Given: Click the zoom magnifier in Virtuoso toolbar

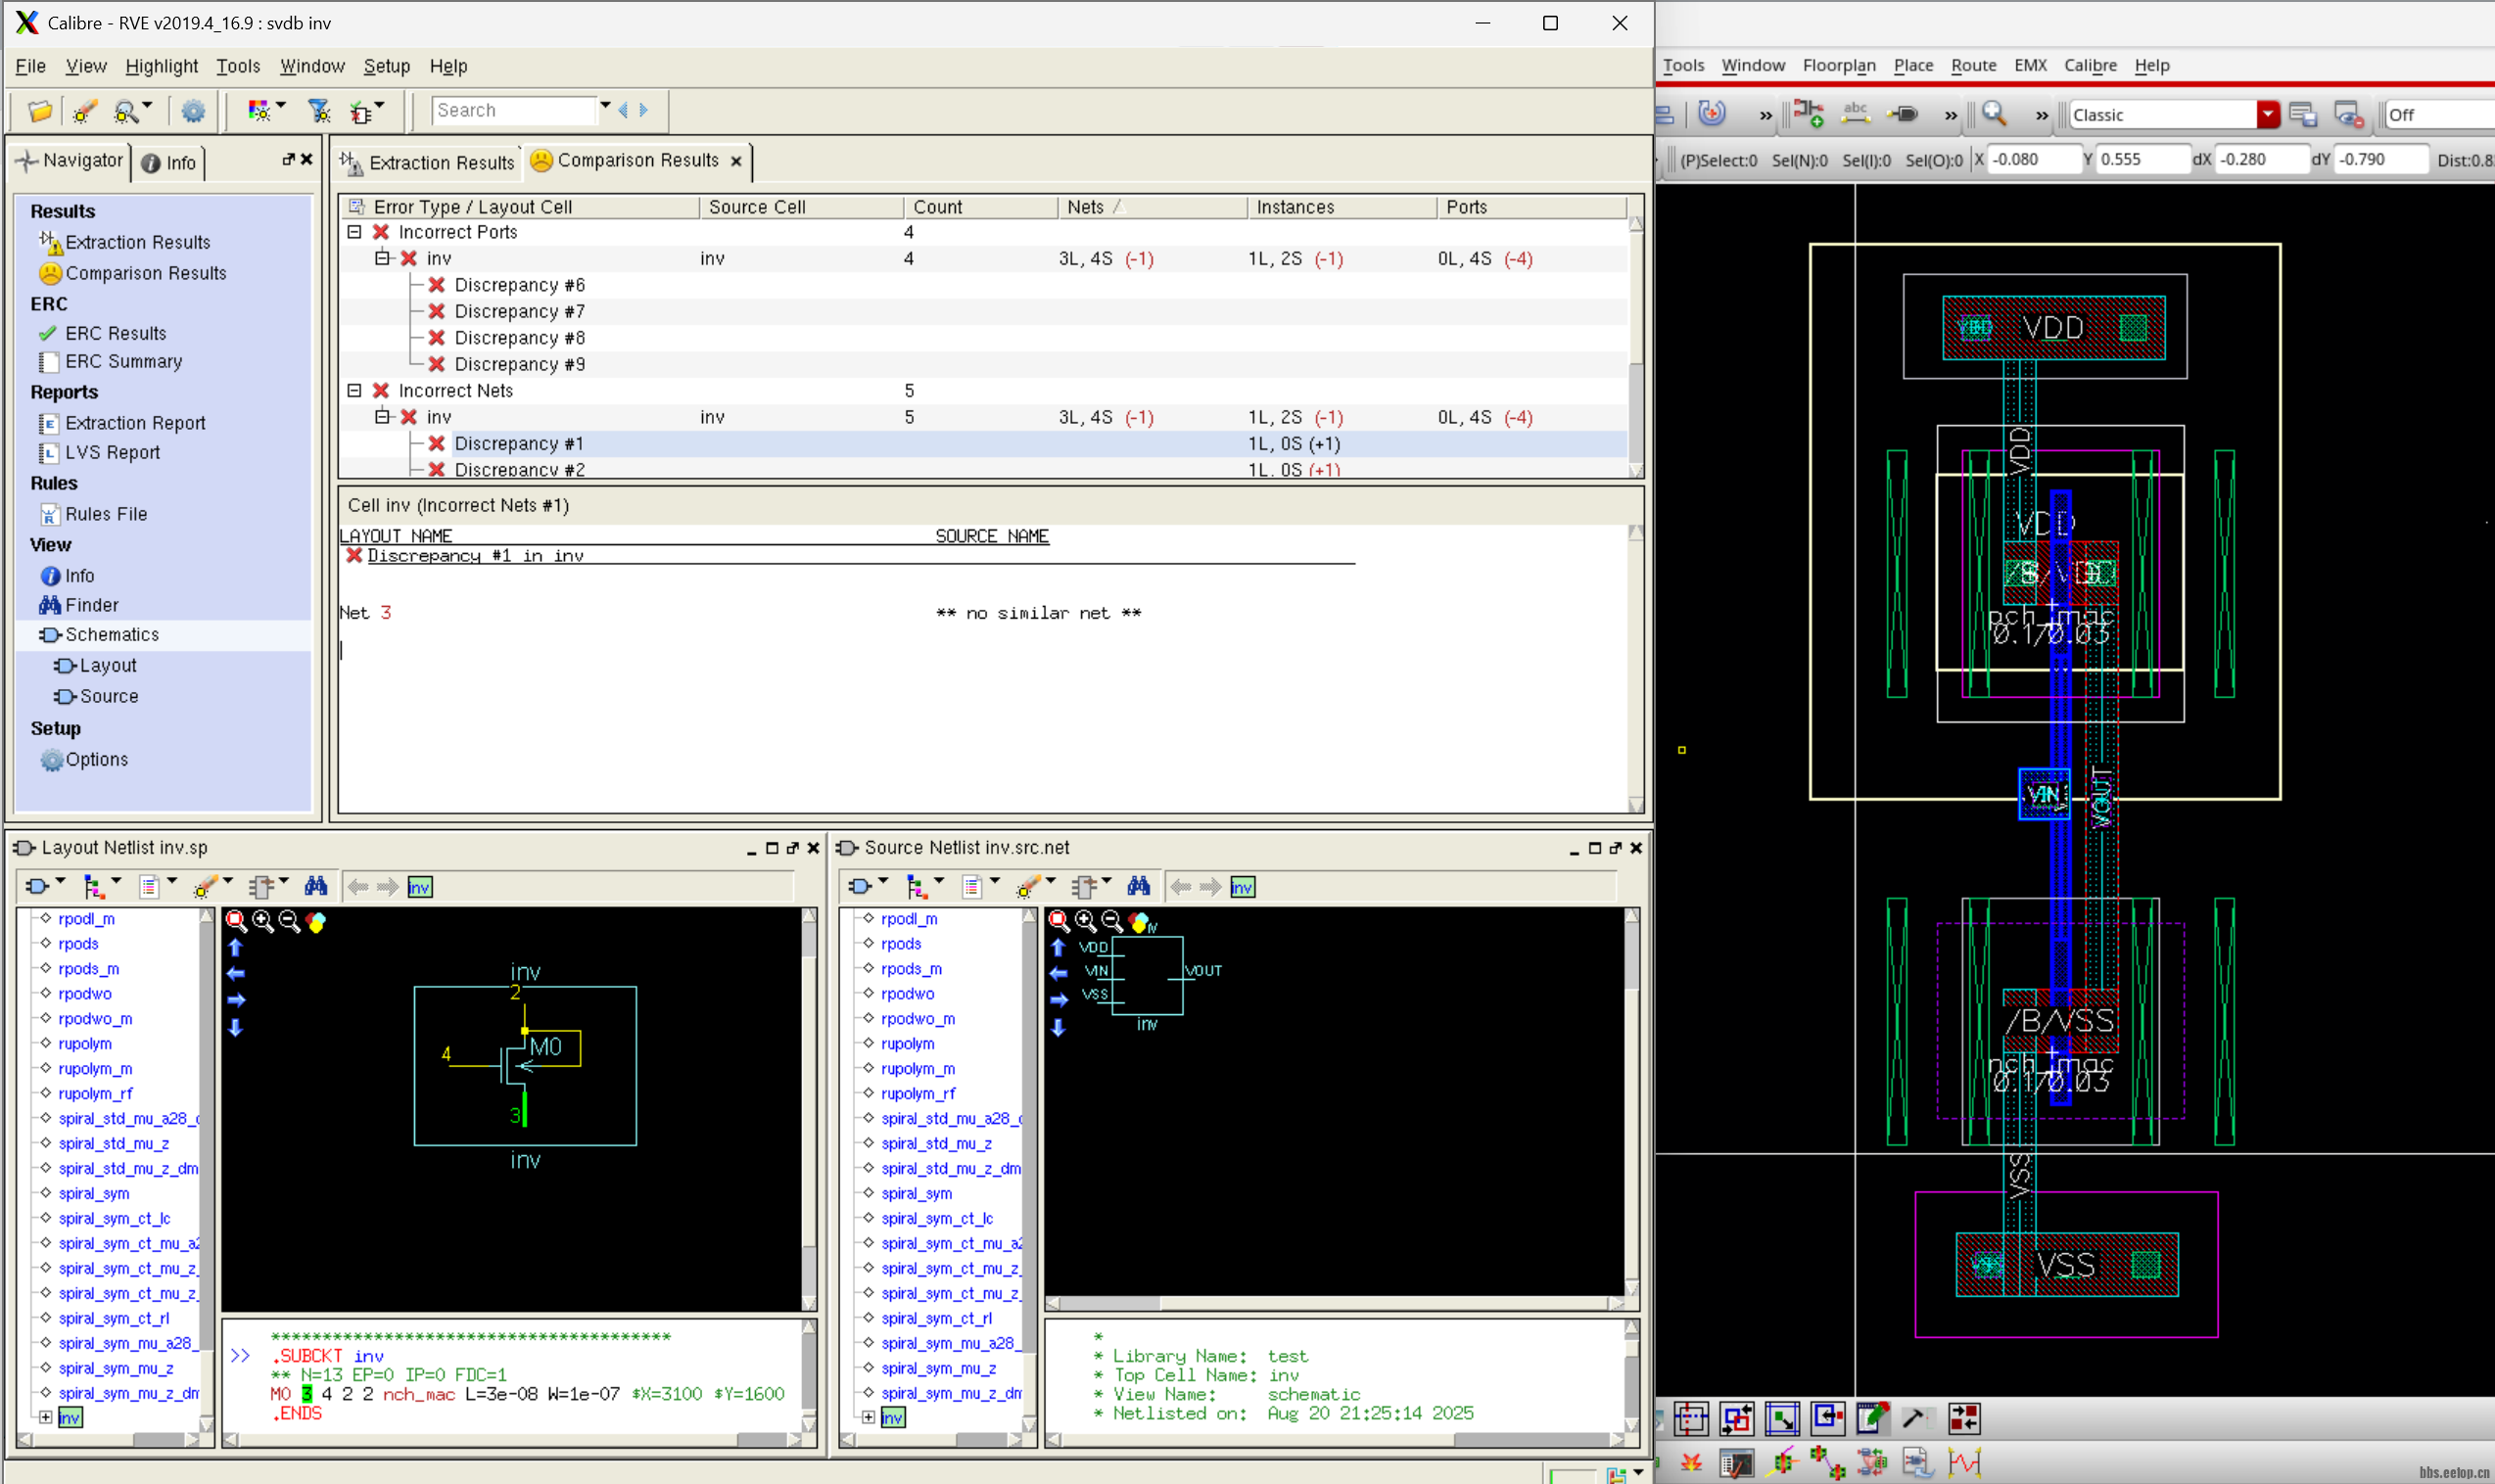Looking at the screenshot, I should 1994,114.
